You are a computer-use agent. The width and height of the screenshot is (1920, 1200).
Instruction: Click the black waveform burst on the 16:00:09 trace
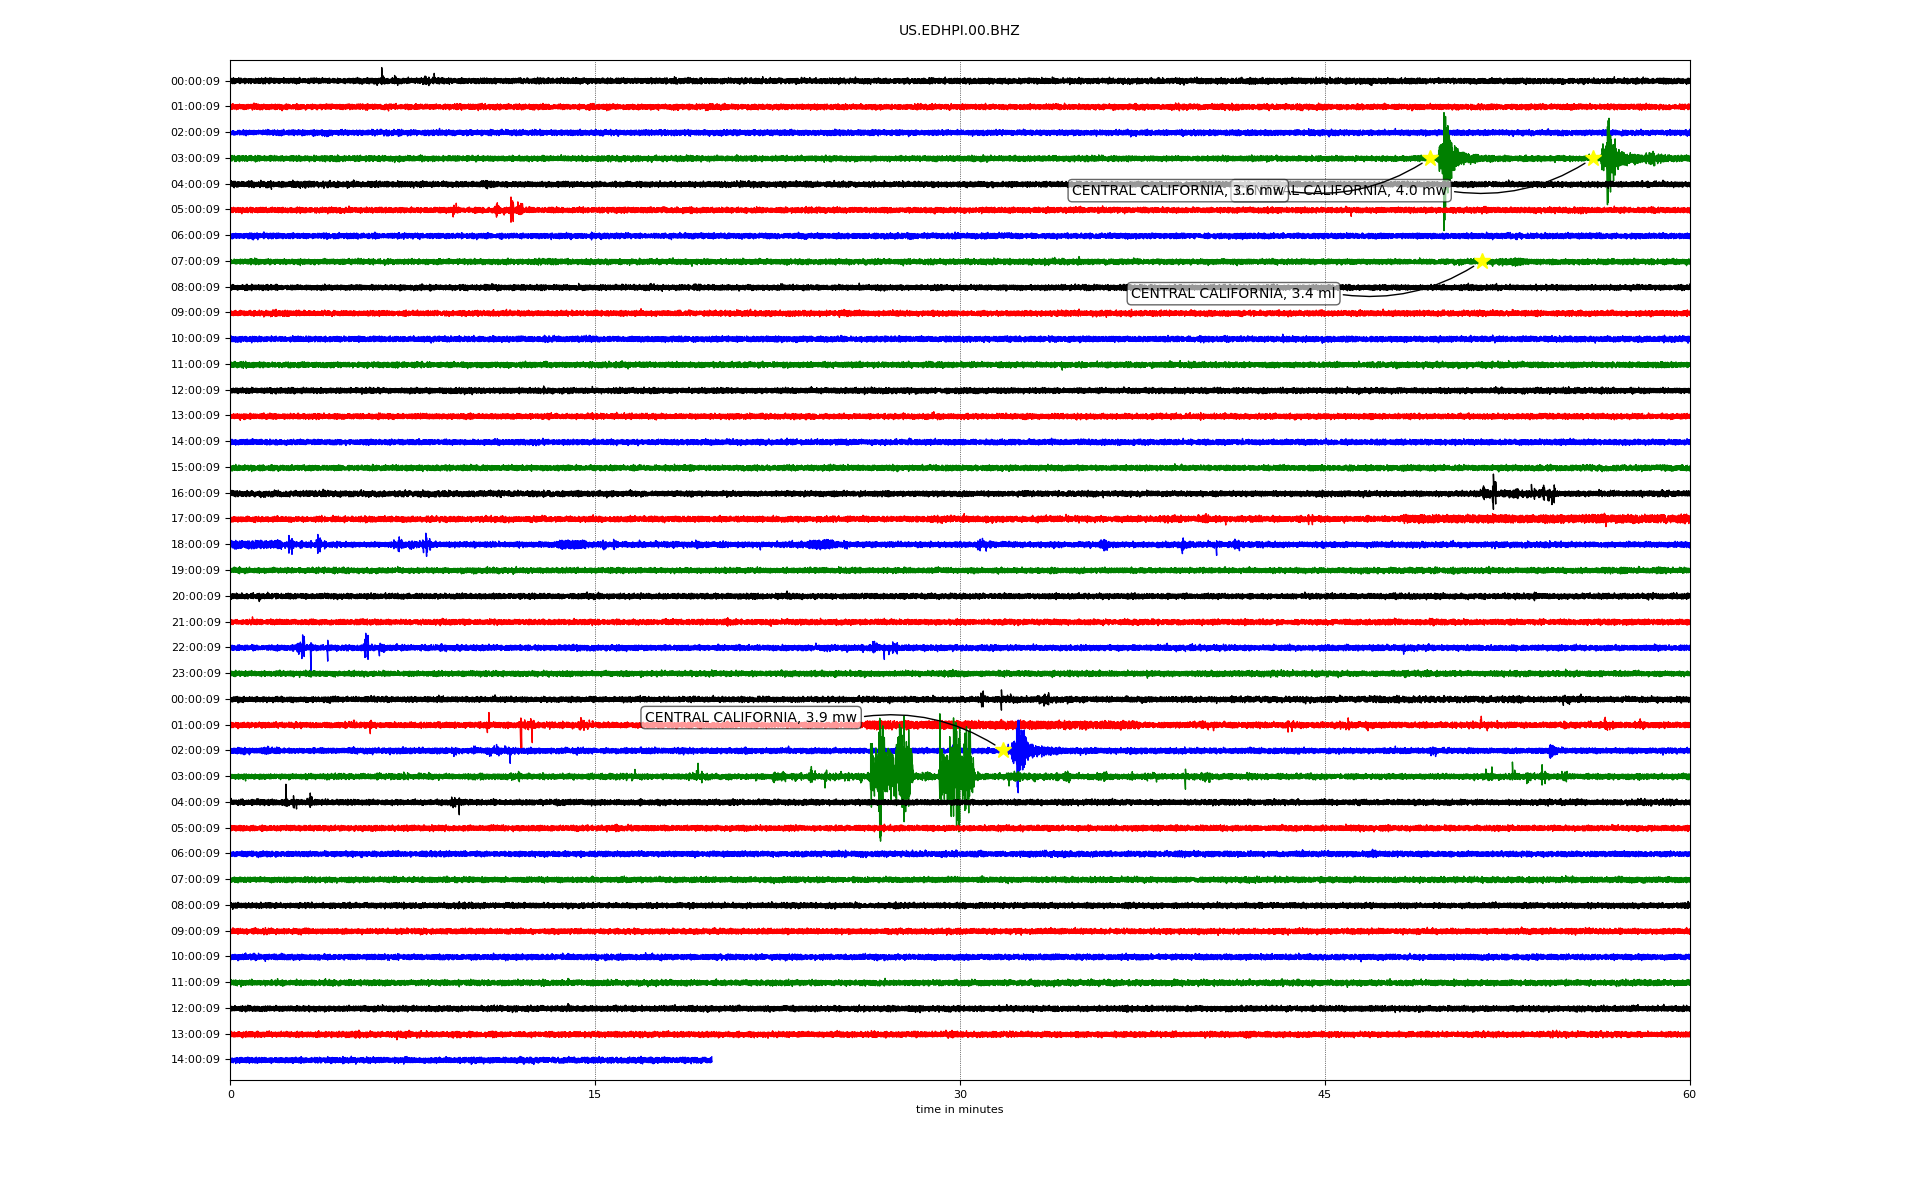(1494, 492)
